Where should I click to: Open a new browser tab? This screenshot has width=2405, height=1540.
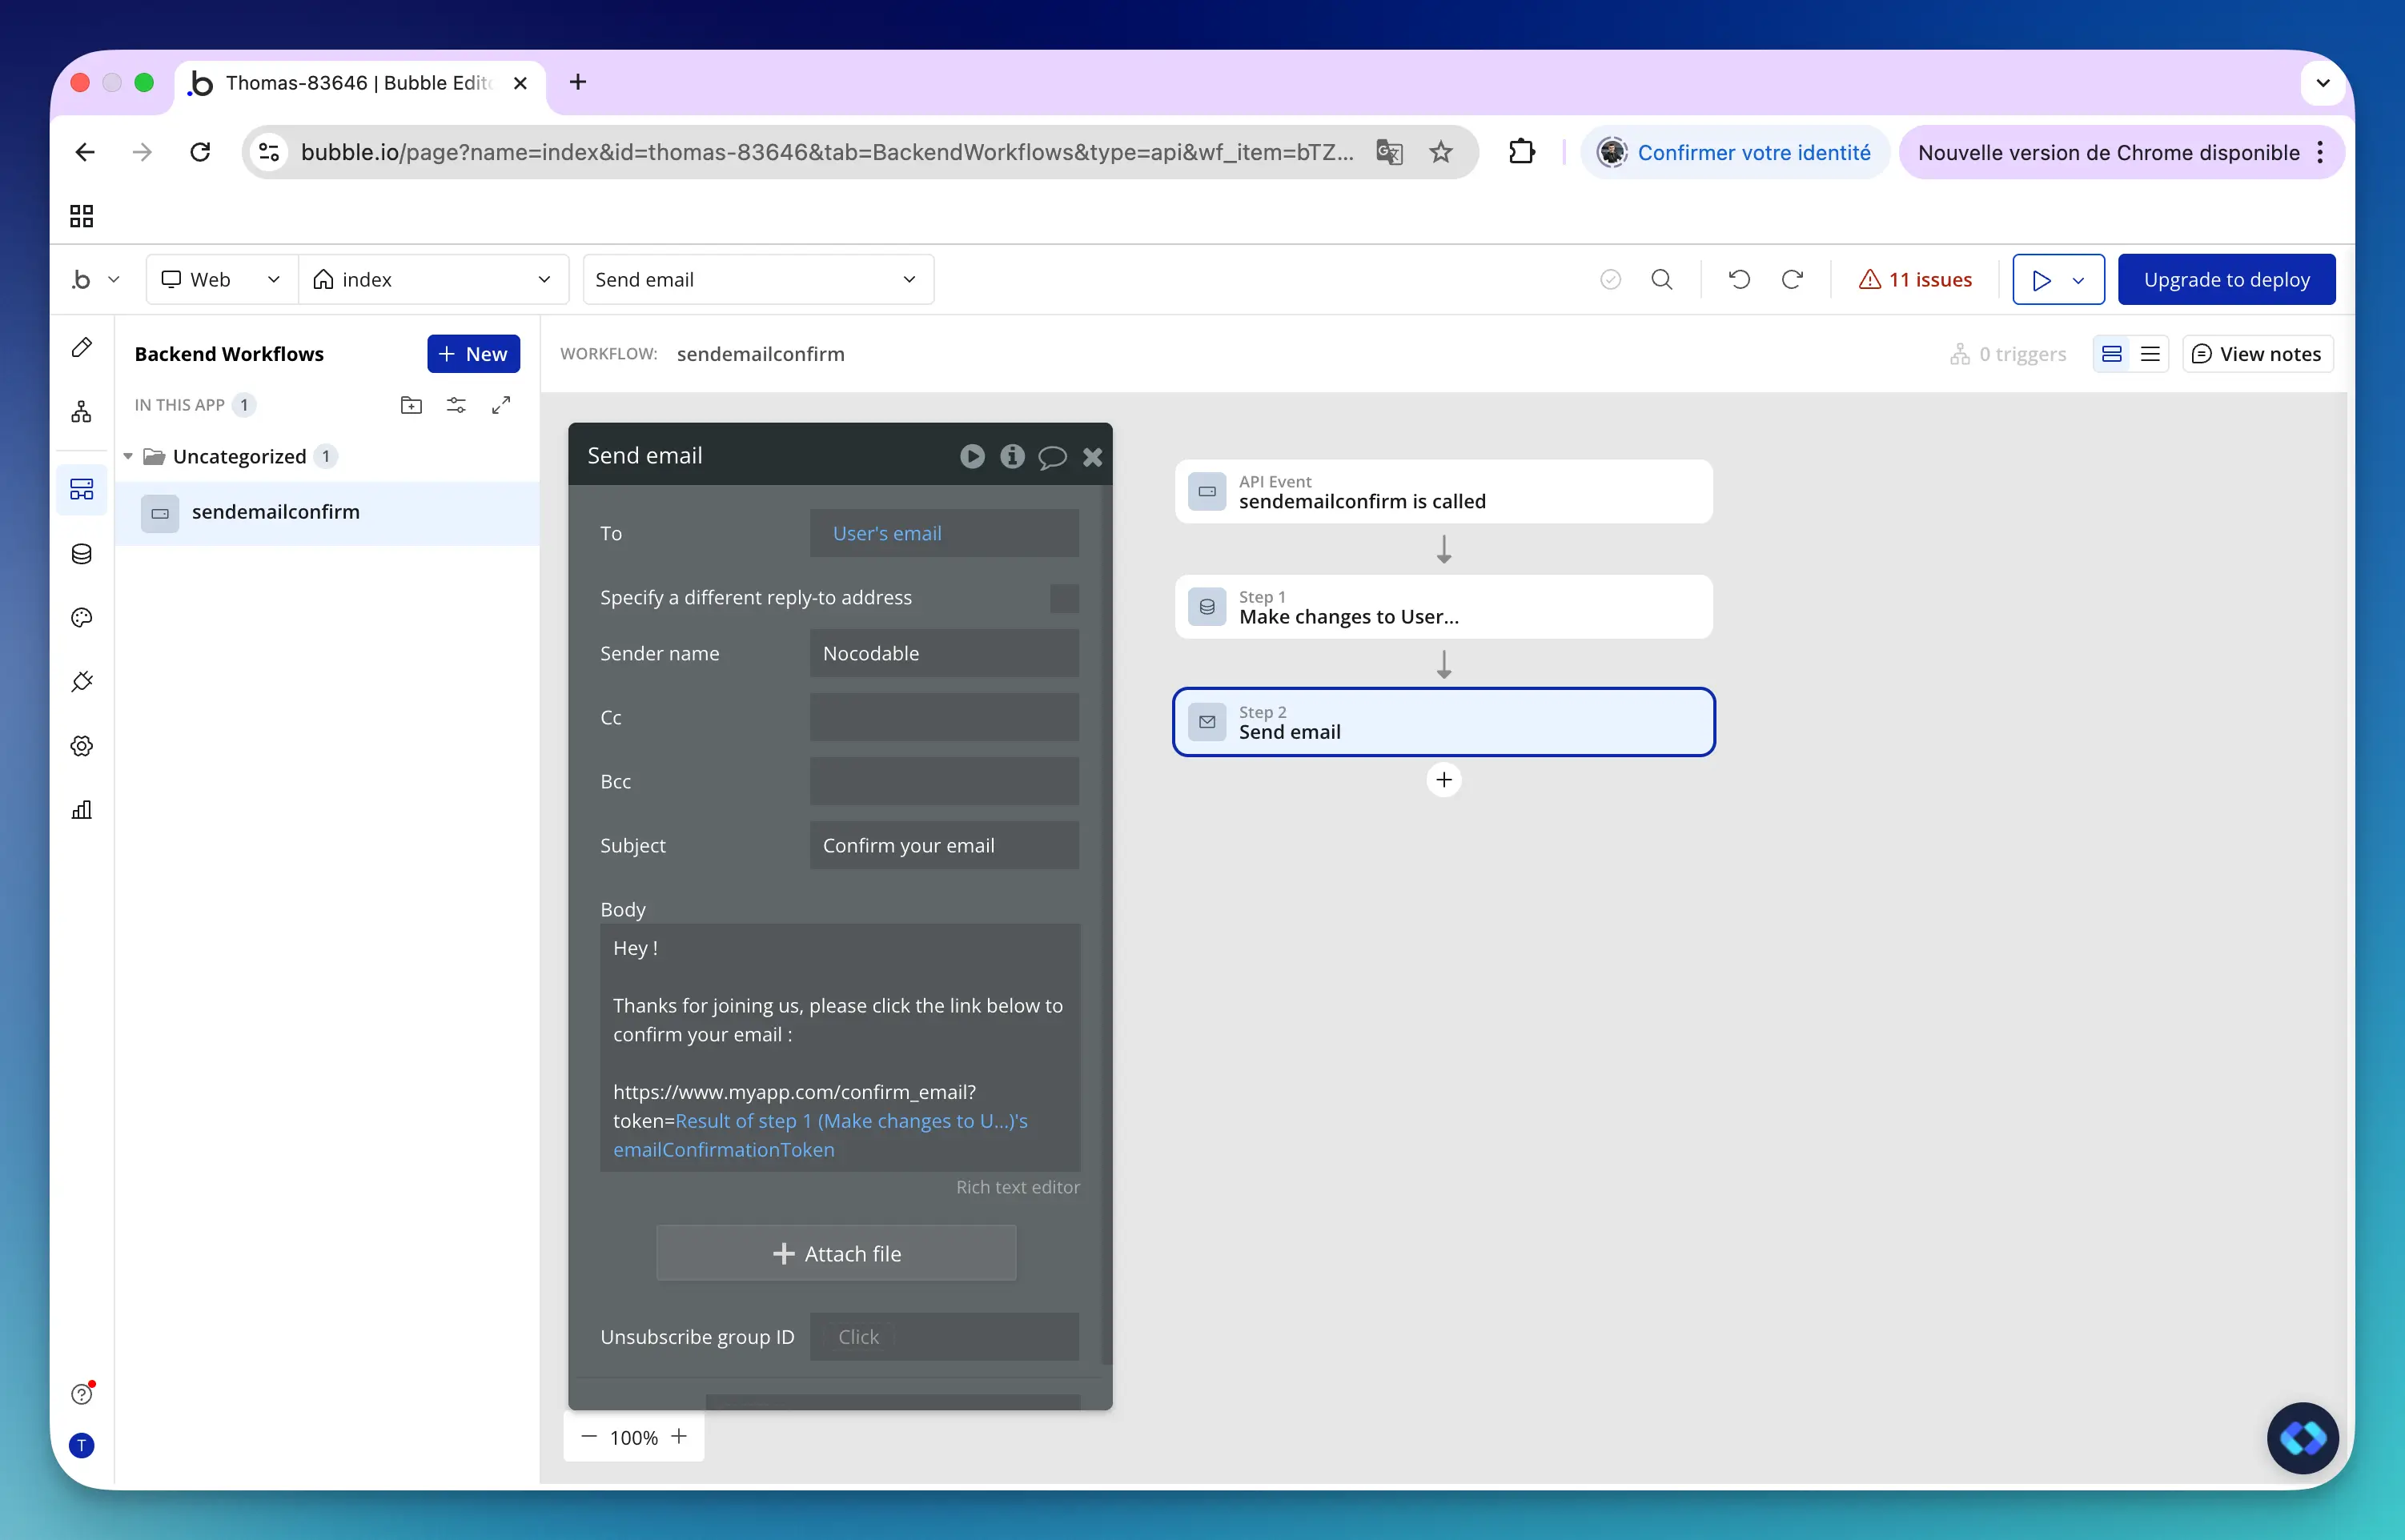point(578,83)
